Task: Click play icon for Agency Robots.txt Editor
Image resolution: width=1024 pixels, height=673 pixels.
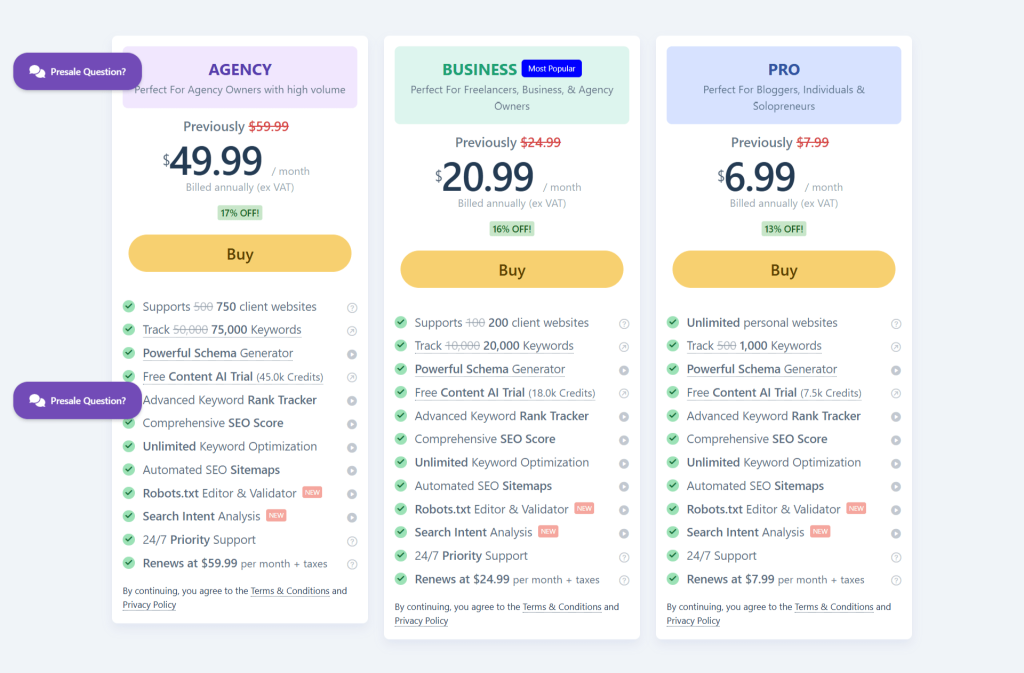Action: pyautogui.click(x=352, y=494)
